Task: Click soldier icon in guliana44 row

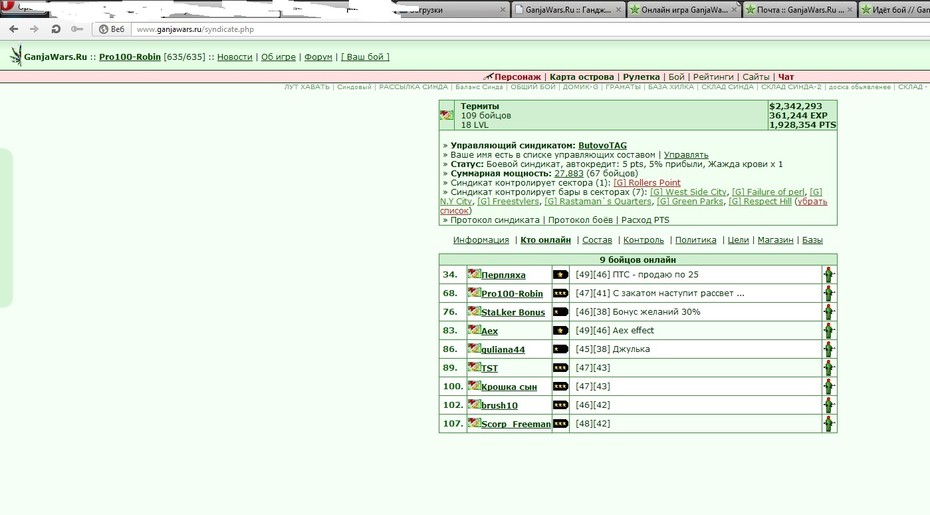Action: (829, 349)
